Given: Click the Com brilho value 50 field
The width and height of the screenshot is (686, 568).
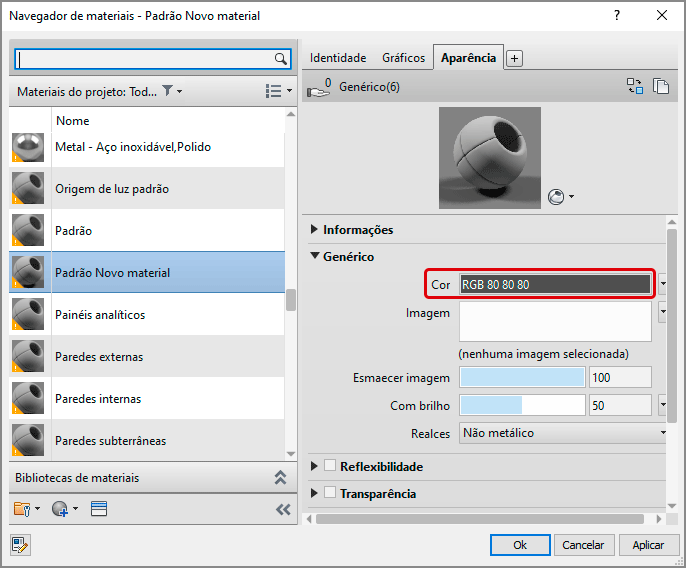Looking at the screenshot, I should (x=620, y=405).
